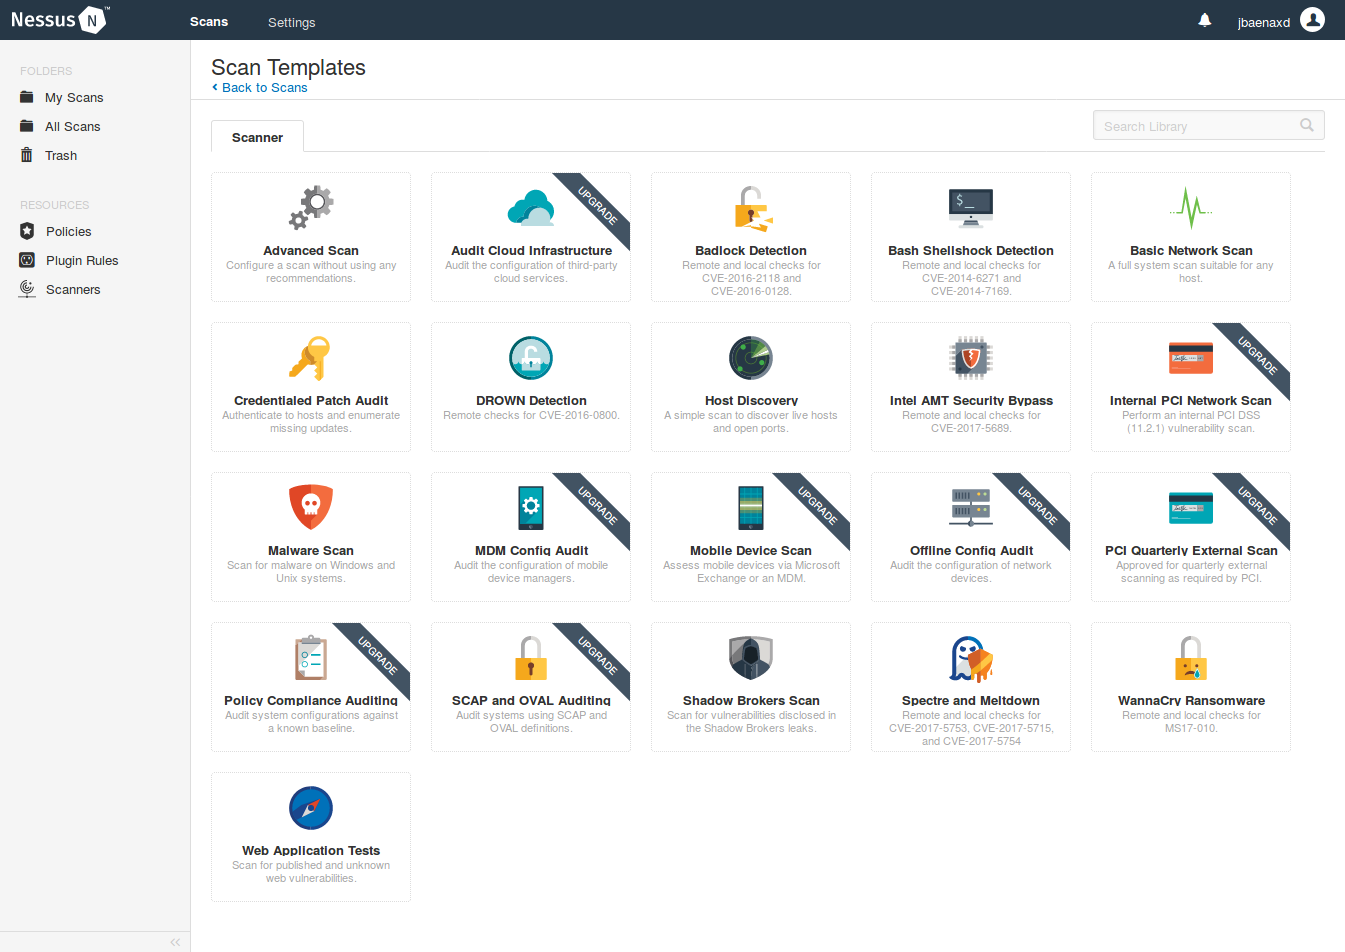Open the Trash folder
This screenshot has width=1345, height=952.
(61, 155)
